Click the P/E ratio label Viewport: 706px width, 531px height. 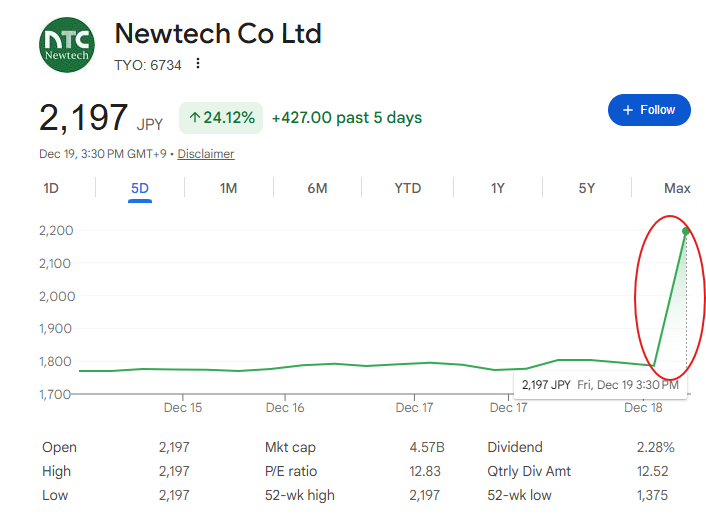point(291,471)
